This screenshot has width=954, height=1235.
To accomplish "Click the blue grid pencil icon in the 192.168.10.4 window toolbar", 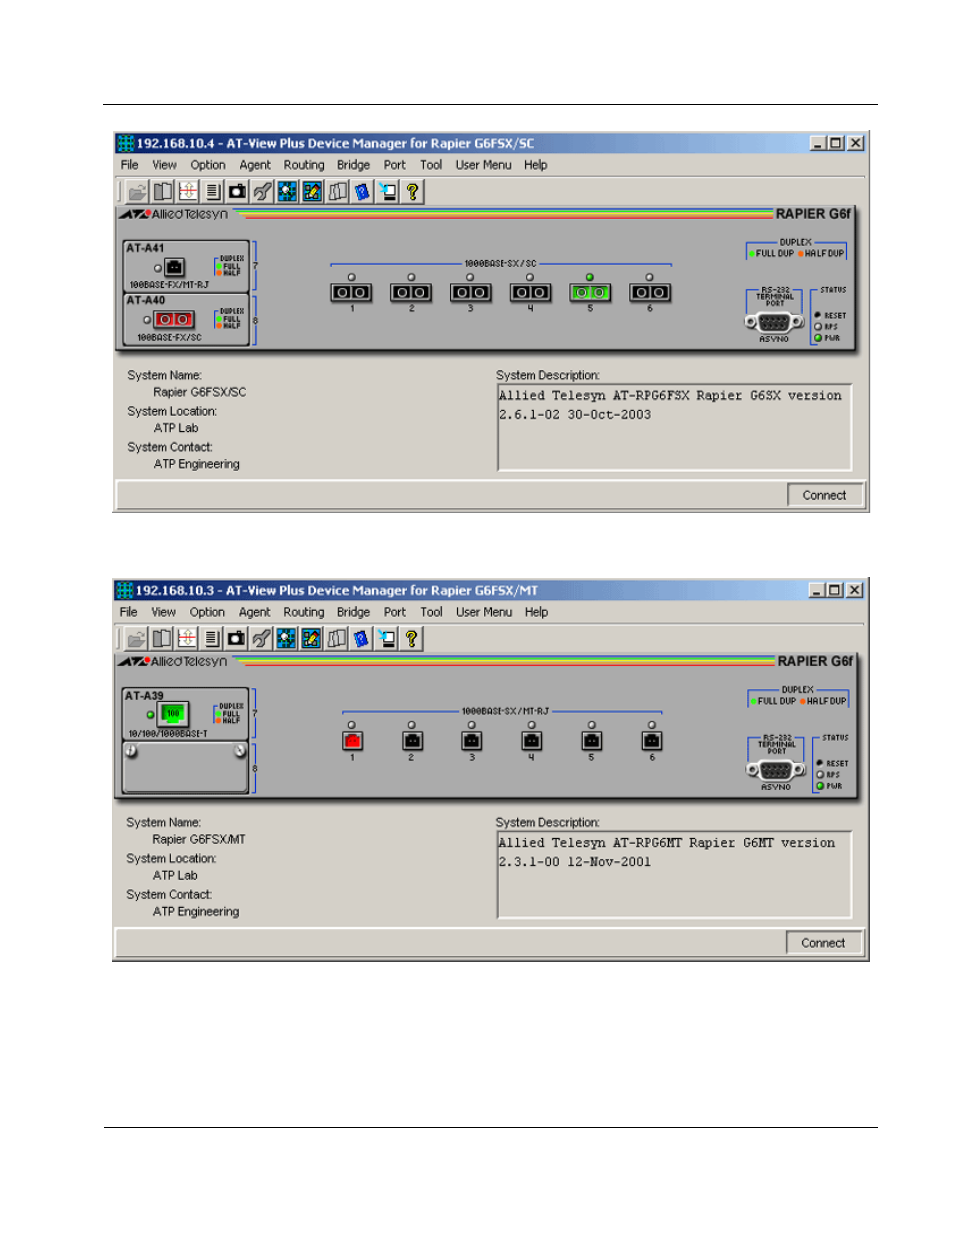I will pos(312,191).
